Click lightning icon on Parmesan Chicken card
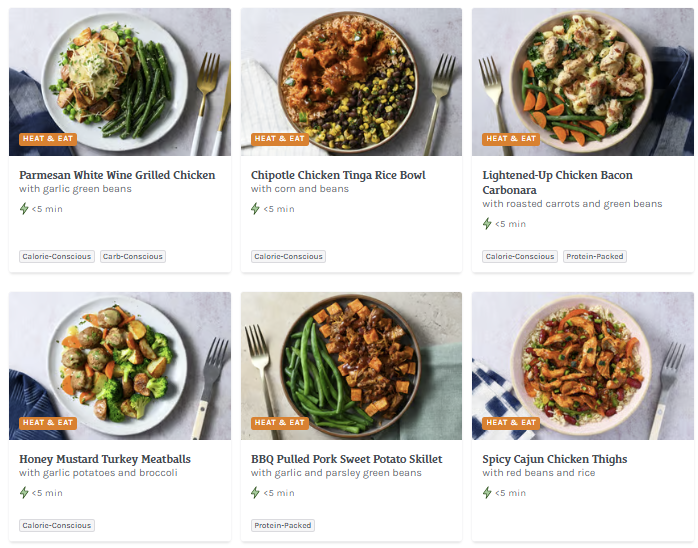The image size is (698, 548). click(x=24, y=209)
